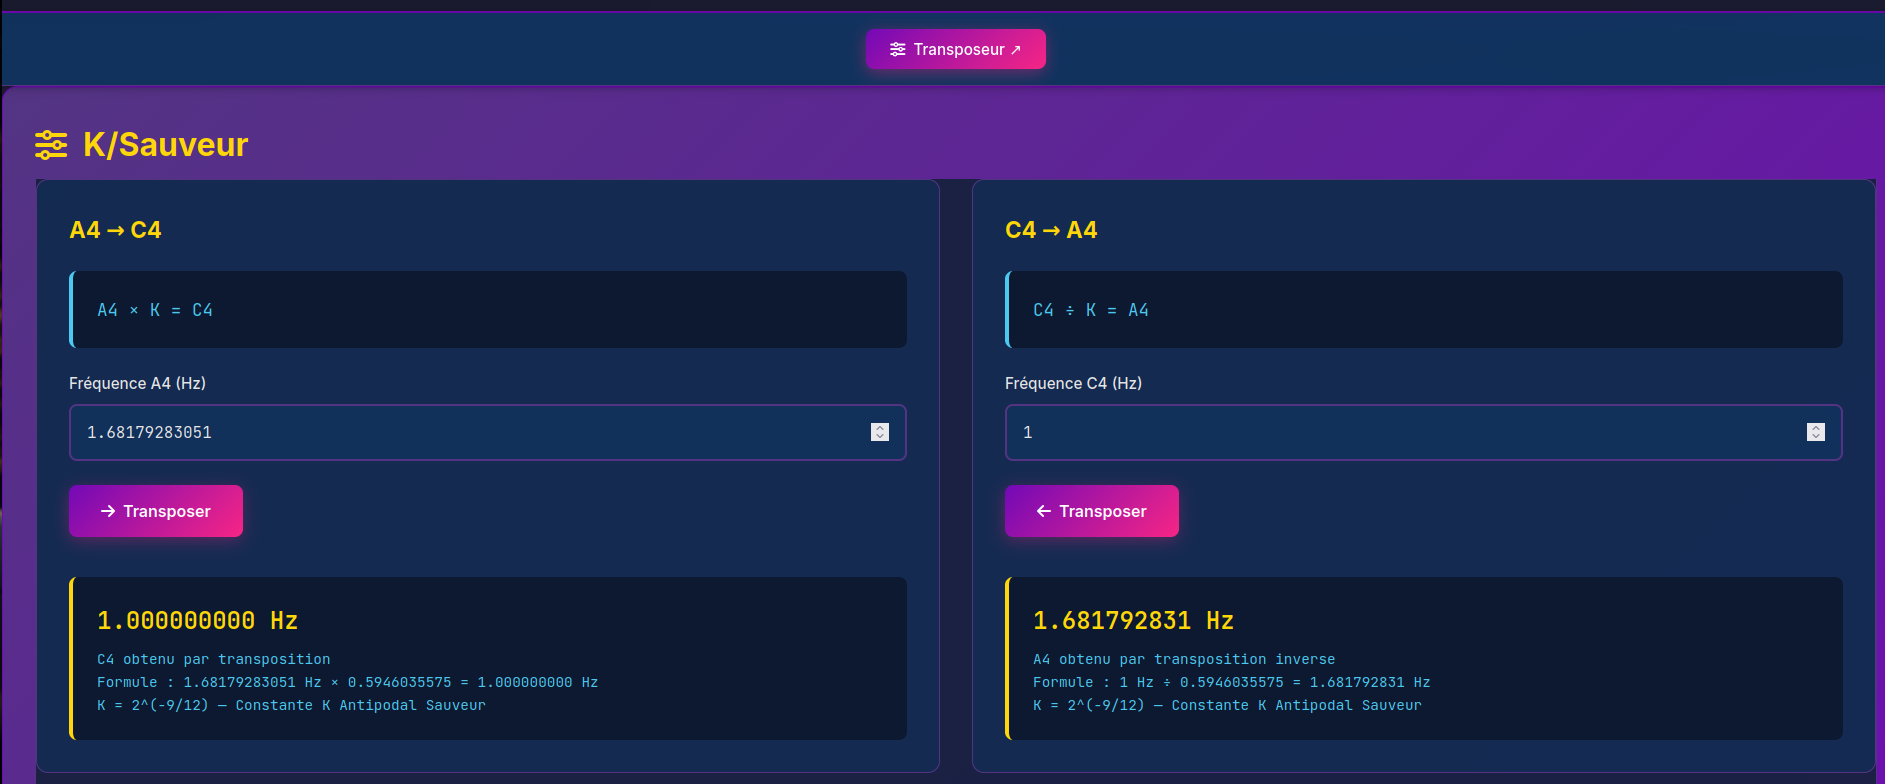Click the text 'C4 obtenu par transposition'
Viewport: 1885px width, 784px height.
coord(214,659)
